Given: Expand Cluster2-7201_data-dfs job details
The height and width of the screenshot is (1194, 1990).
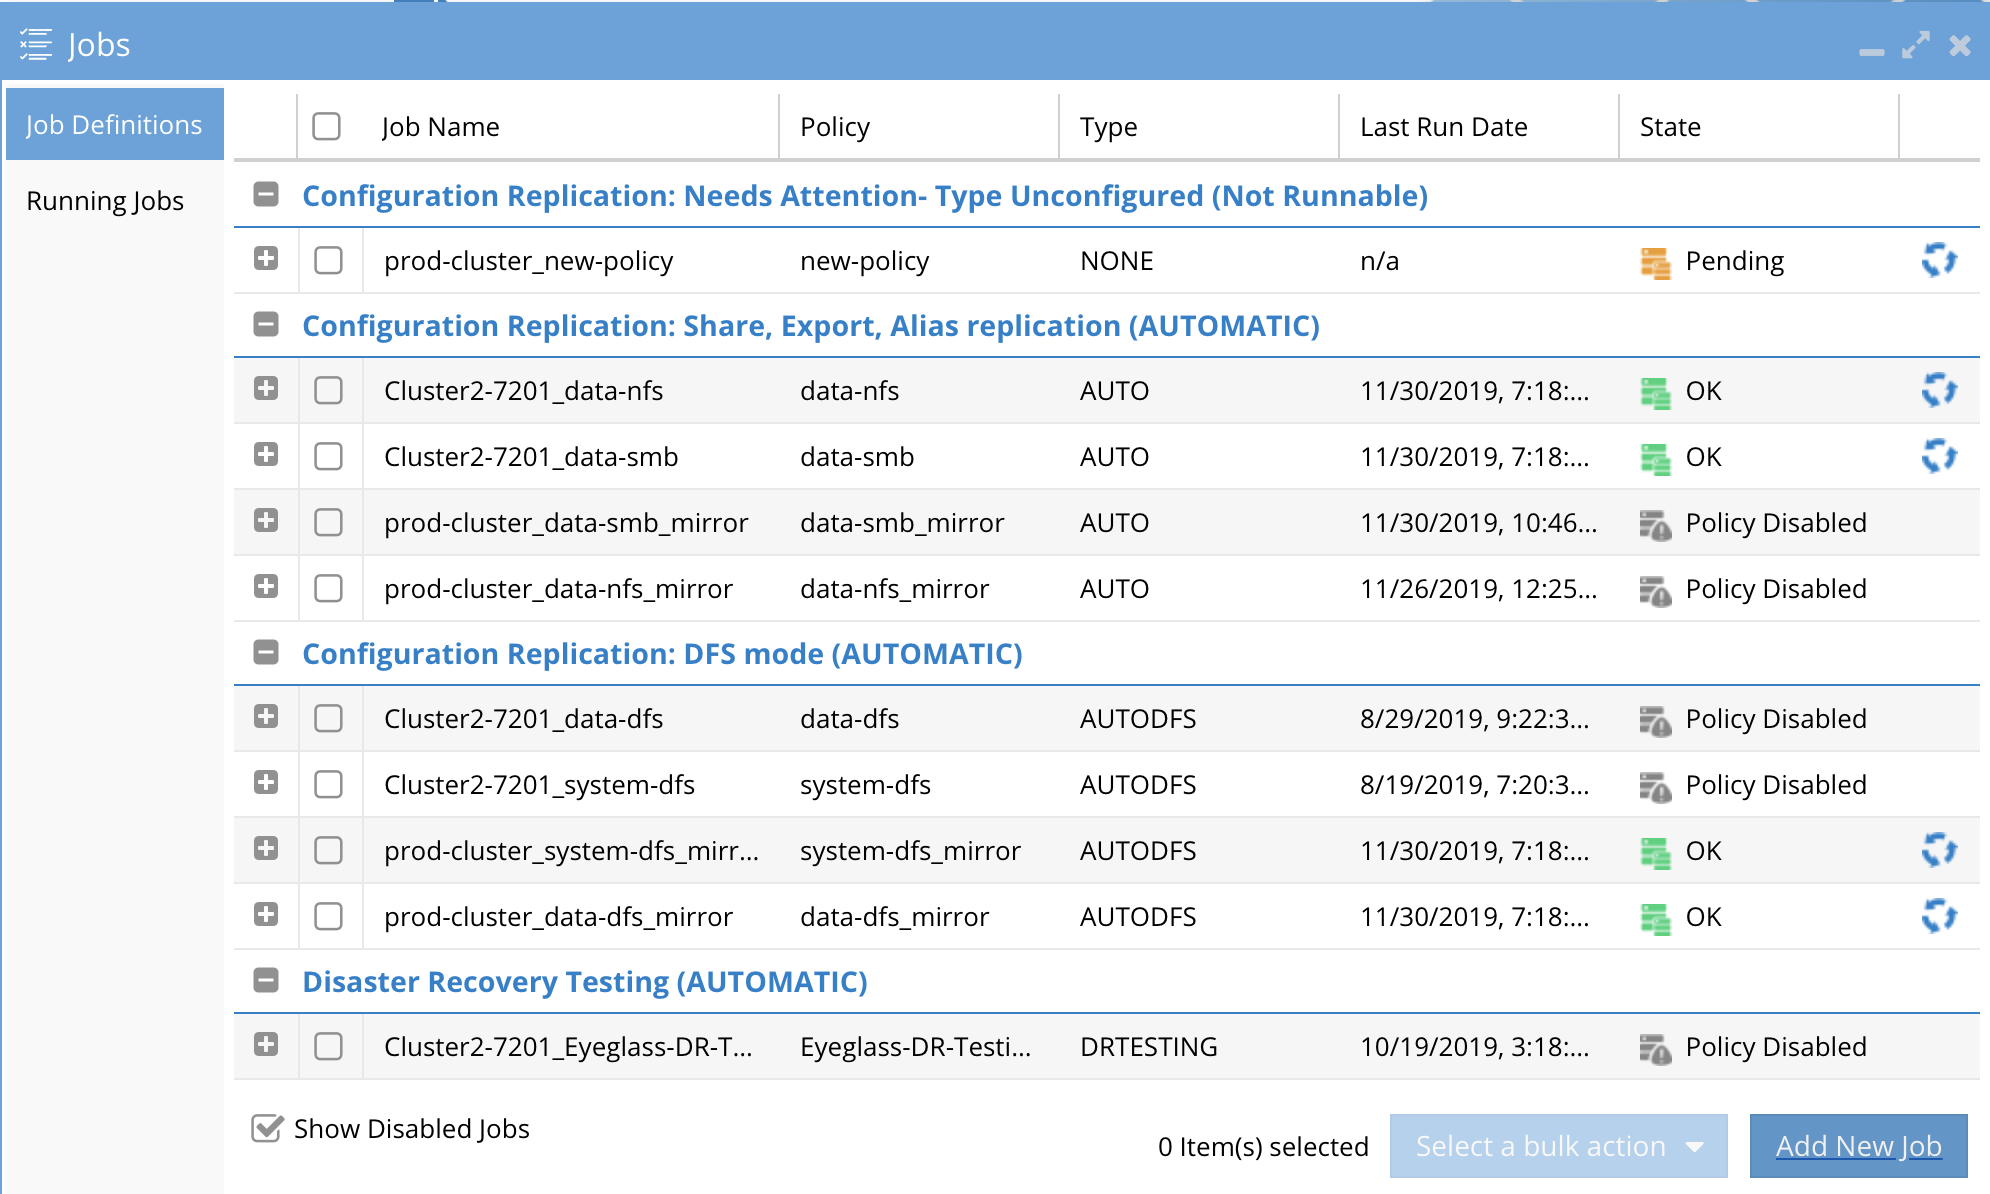Looking at the screenshot, I should (266, 716).
